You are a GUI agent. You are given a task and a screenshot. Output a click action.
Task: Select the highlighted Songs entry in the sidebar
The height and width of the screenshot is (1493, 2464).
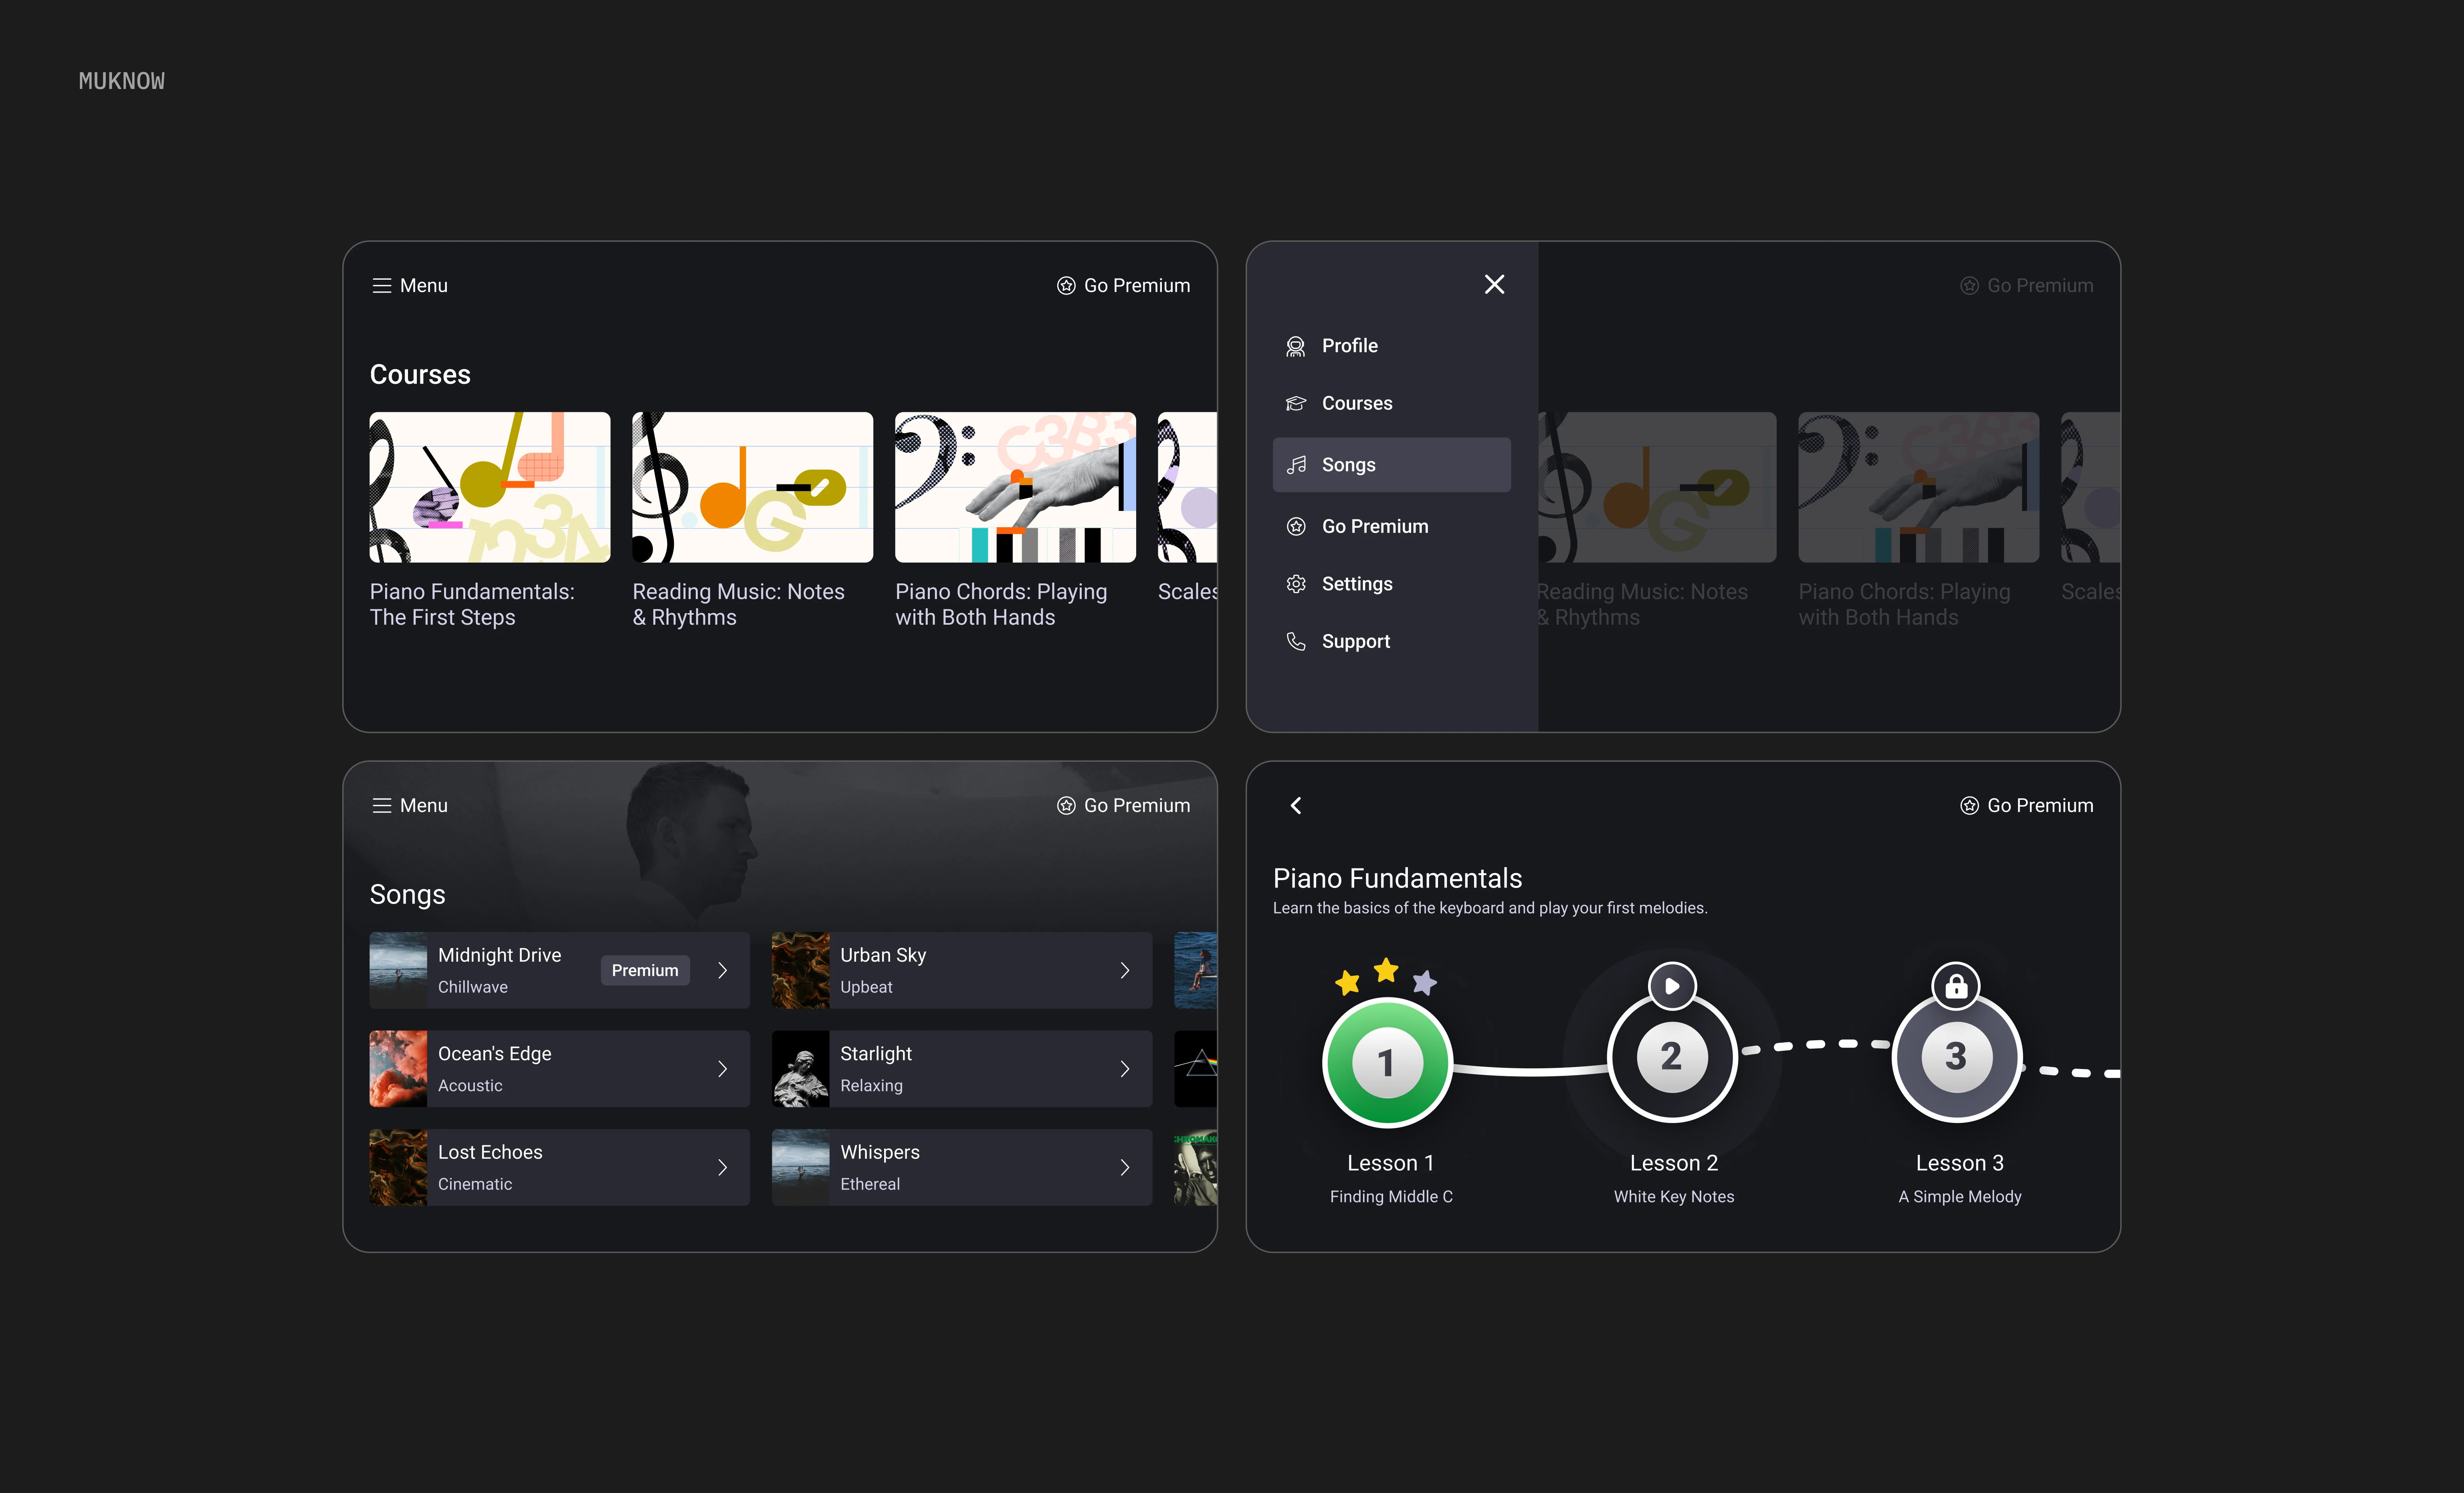[1391, 464]
